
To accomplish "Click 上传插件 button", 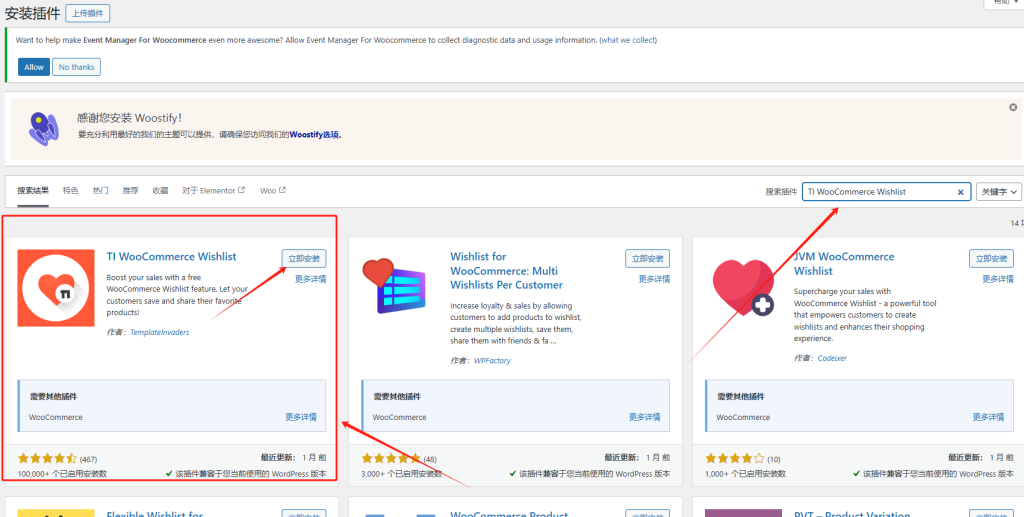I will [88, 14].
